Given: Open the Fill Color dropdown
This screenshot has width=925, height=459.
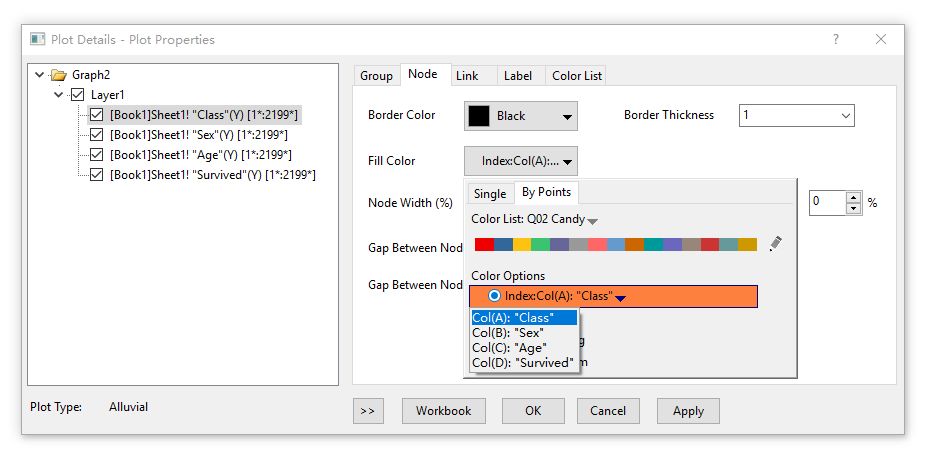Looking at the screenshot, I should [x=521, y=161].
